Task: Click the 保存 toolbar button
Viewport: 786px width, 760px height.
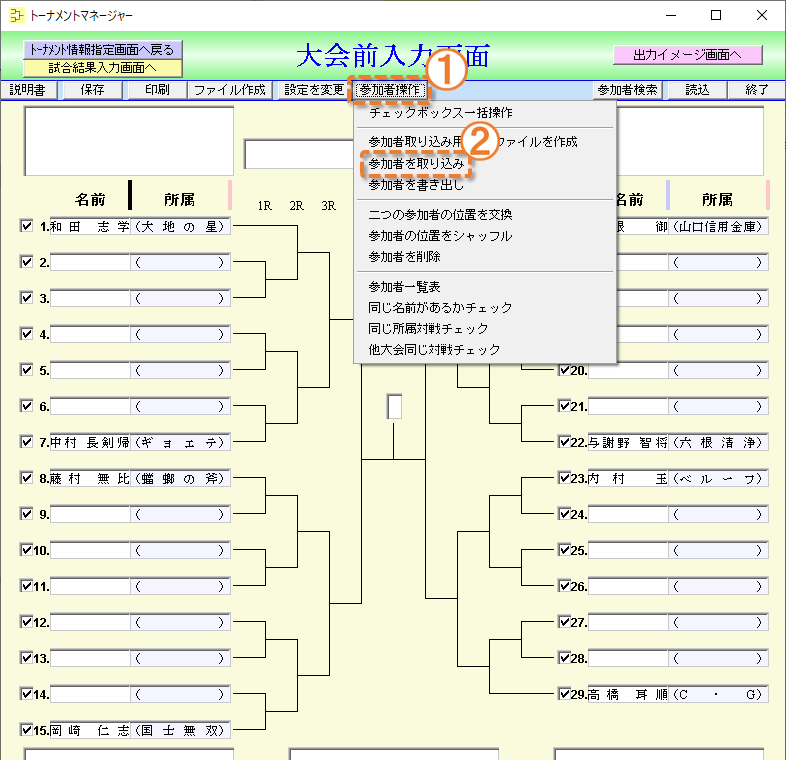Action: (92, 90)
